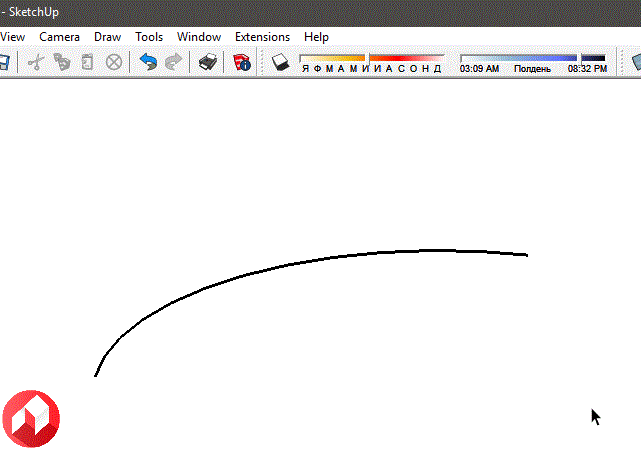
Task: Open the Extensions menu
Action: tap(262, 37)
